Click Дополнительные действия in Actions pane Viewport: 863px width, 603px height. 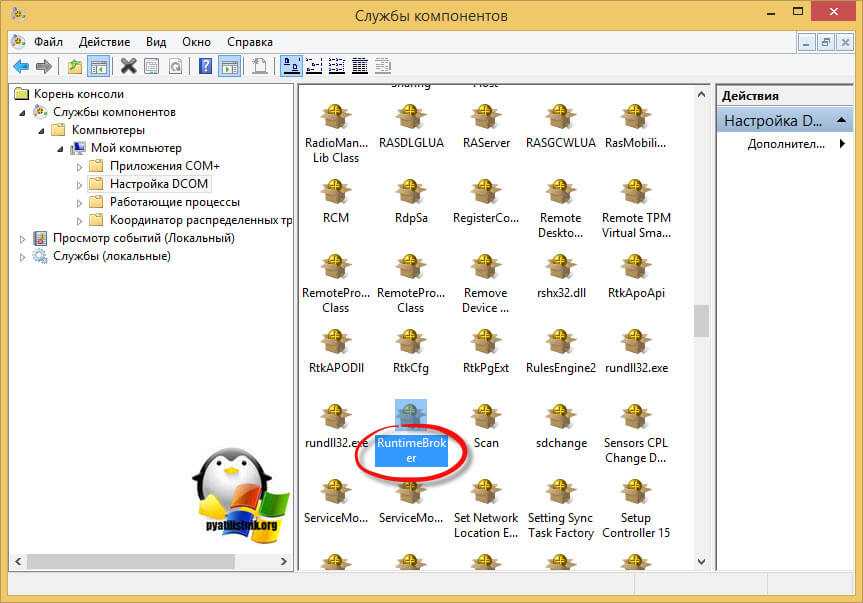tap(785, 144)
